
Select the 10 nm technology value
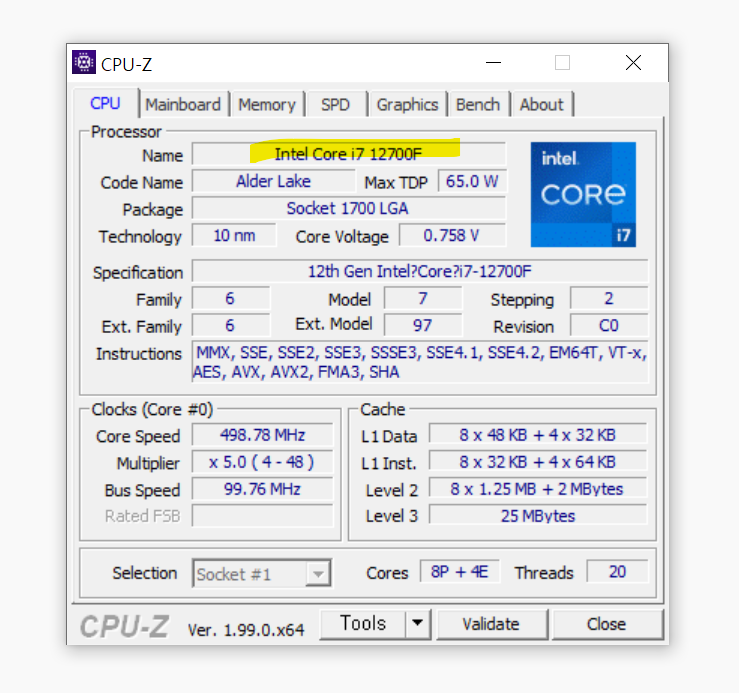click(x=234, y=235)
